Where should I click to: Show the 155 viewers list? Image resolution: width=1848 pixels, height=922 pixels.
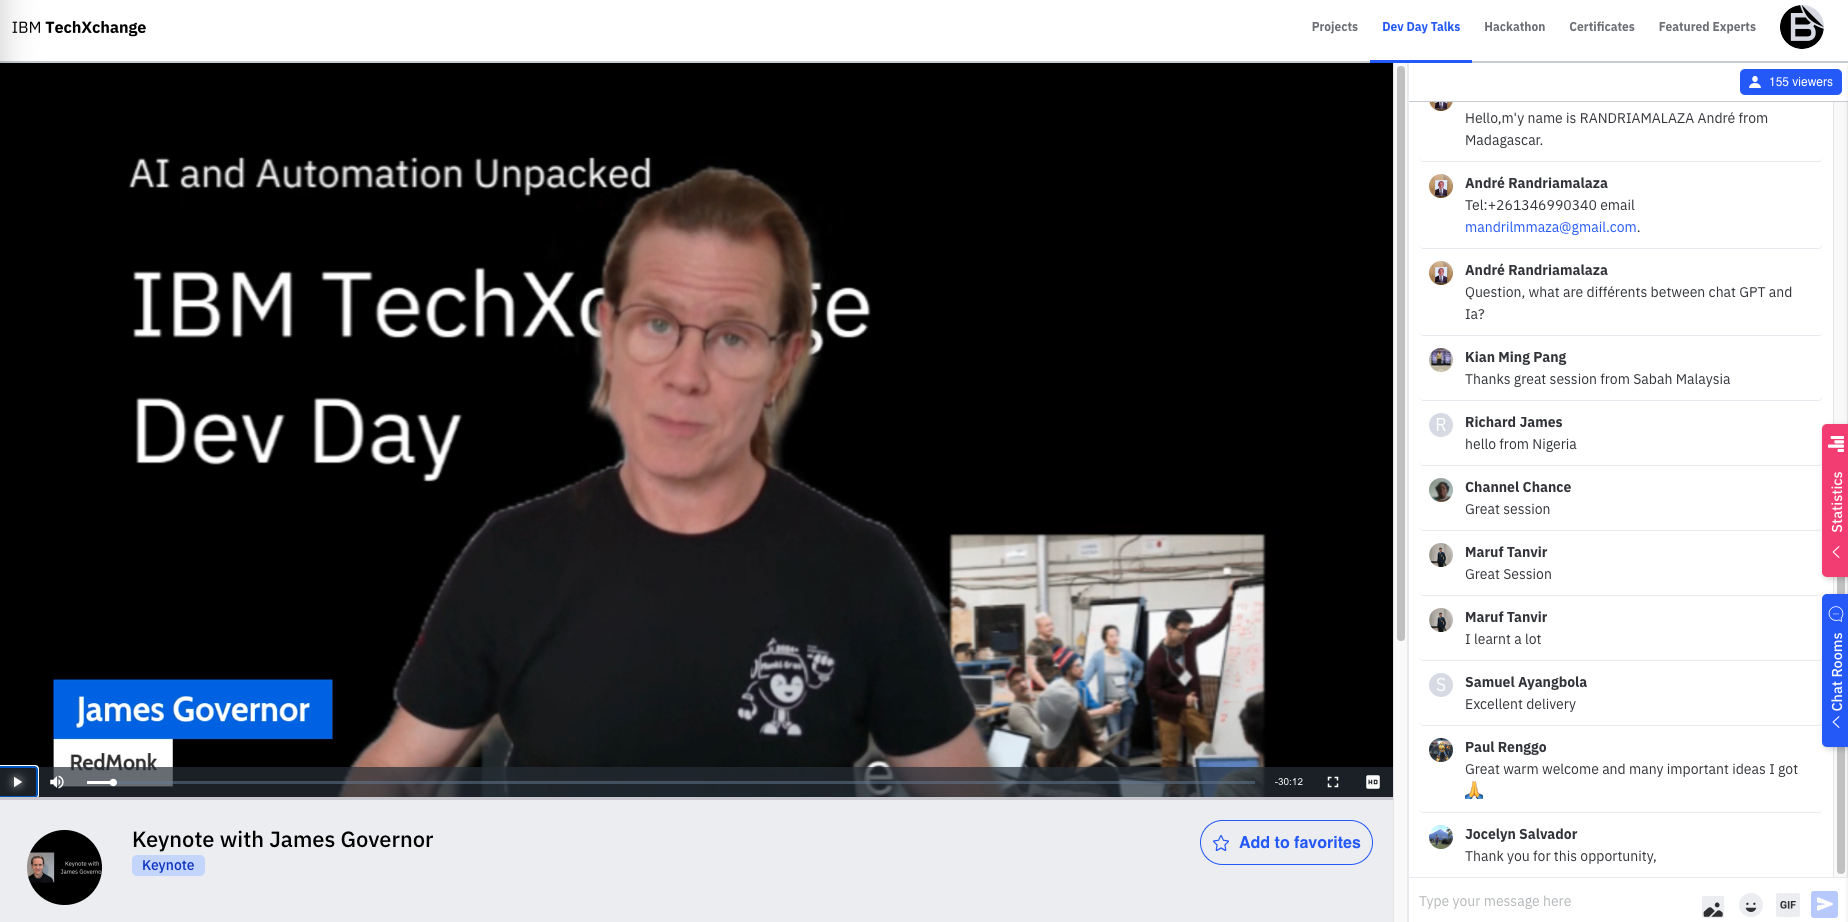tap(1790, 82)
